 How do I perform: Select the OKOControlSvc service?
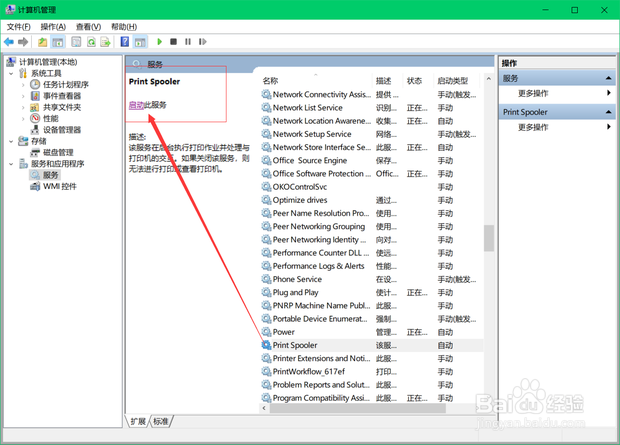(x=371, y=187)
